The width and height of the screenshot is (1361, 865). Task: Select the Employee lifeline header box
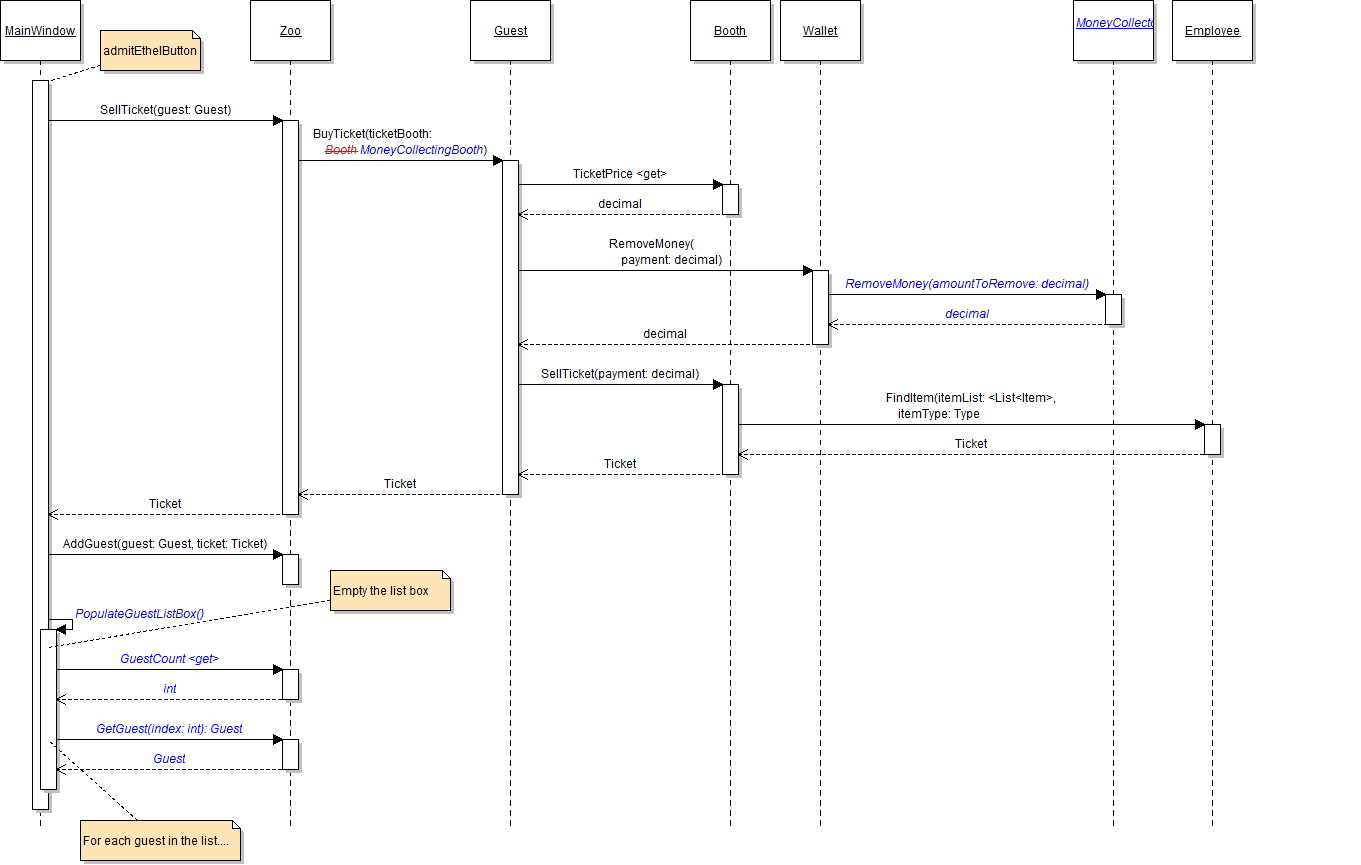(x=1212, y=31)
